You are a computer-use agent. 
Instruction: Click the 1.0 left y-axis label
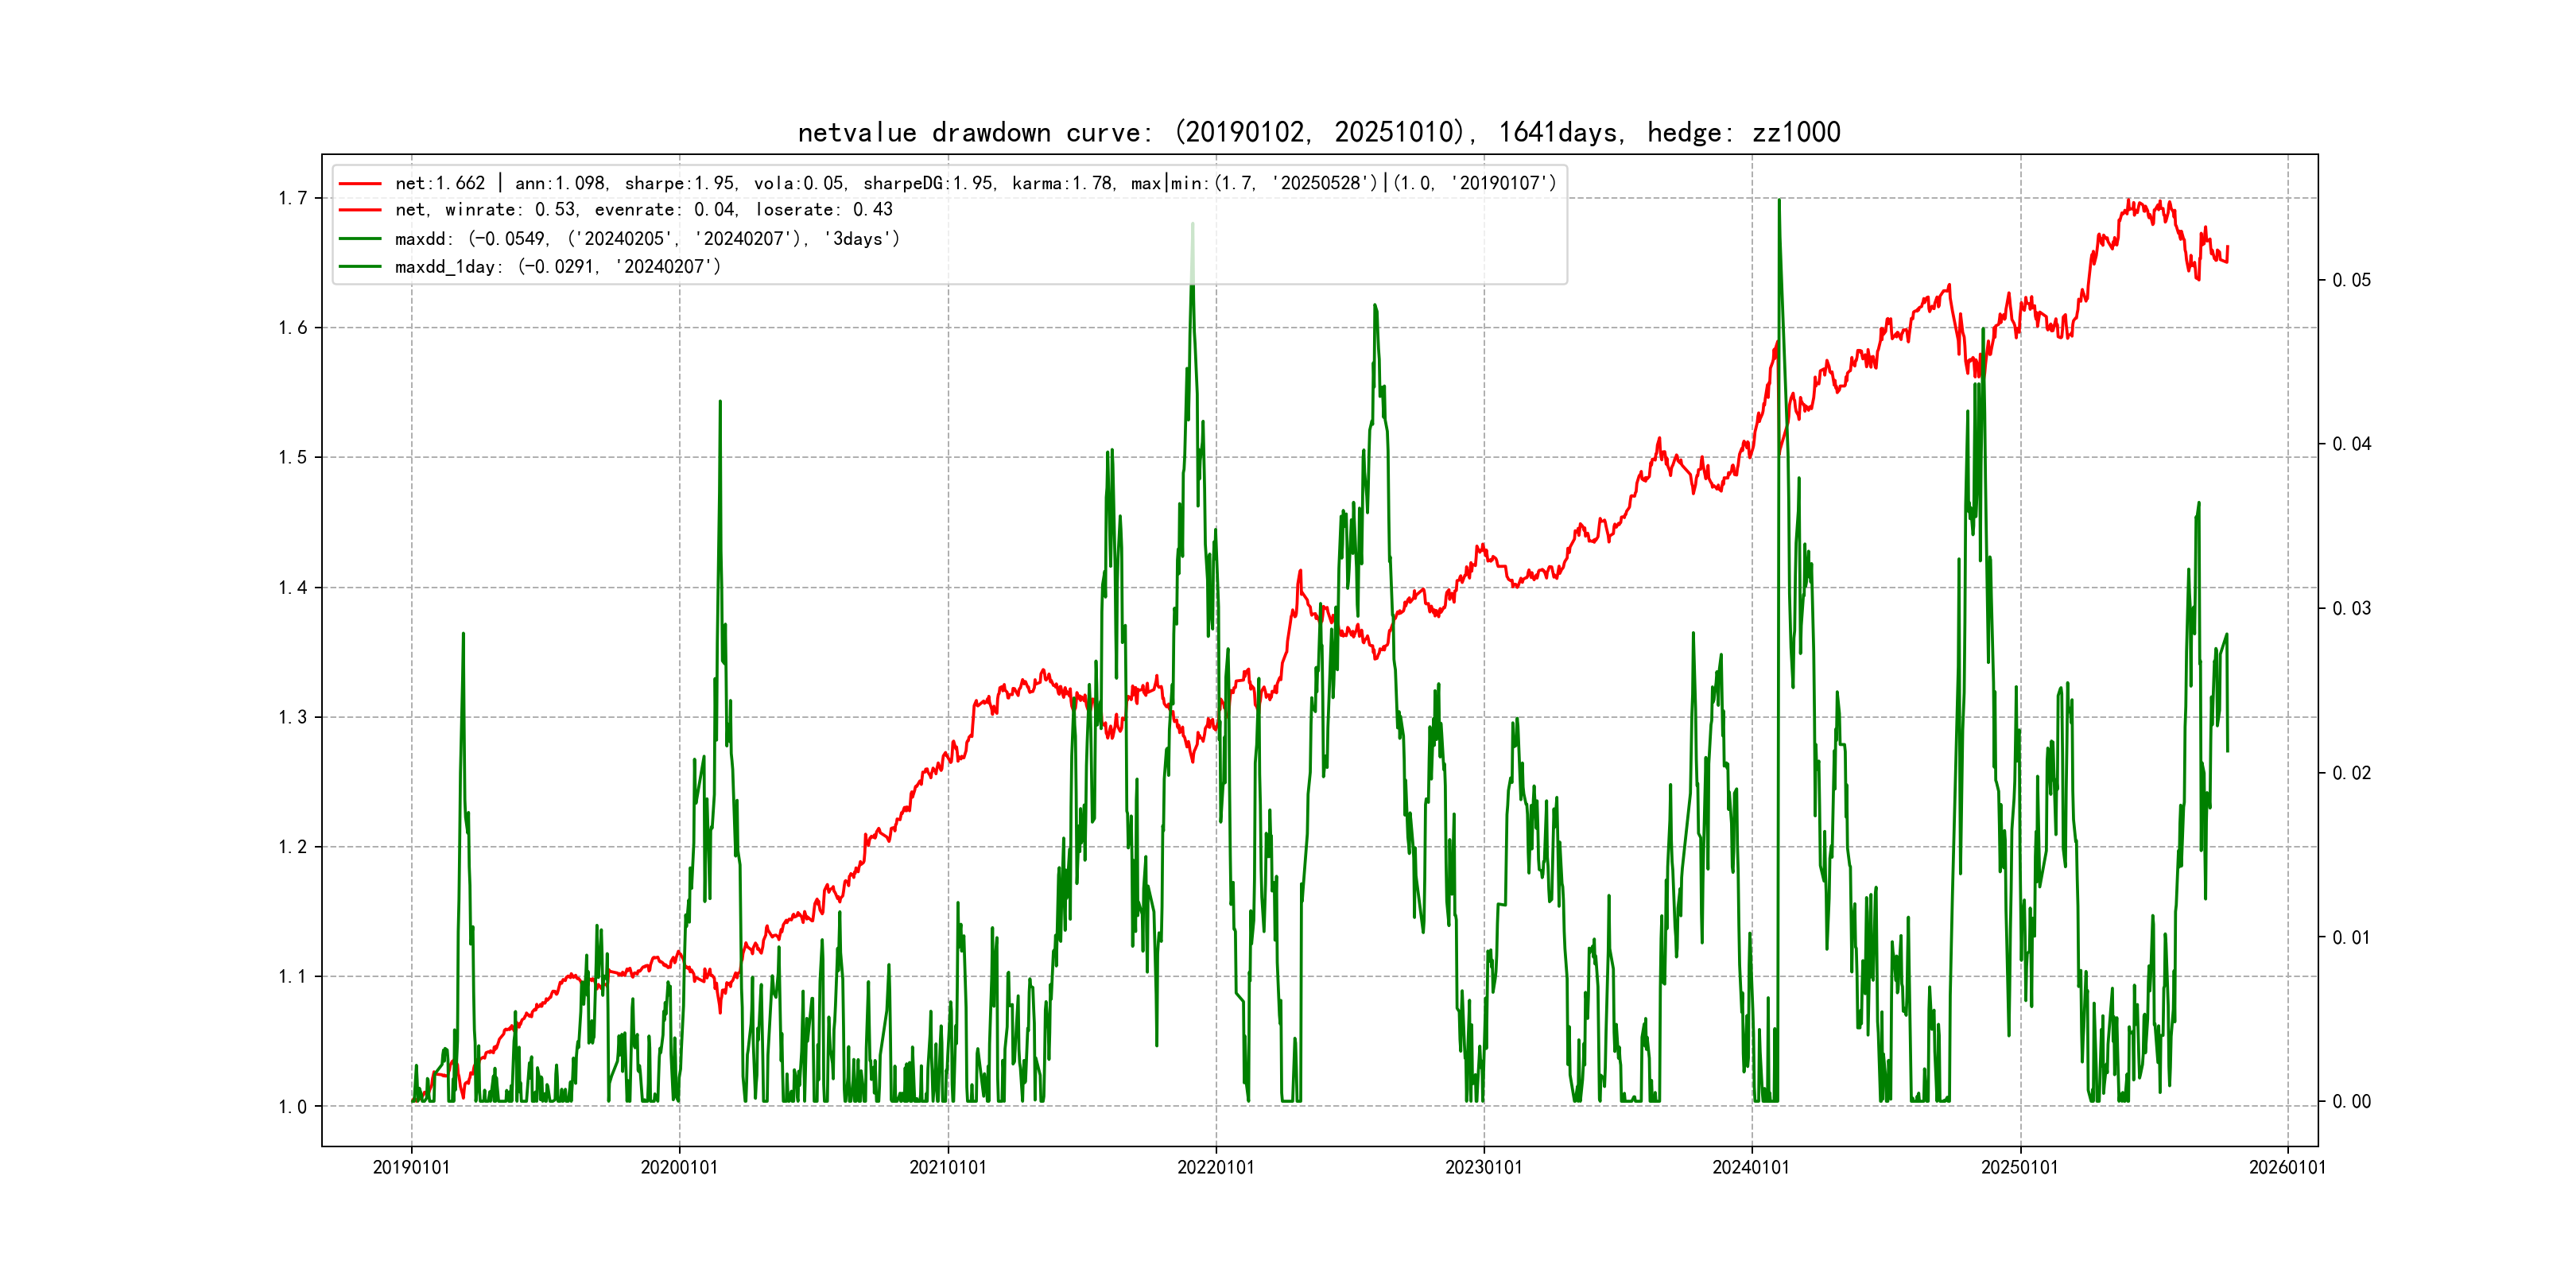pyautogui.click(x=292, y=1107)
